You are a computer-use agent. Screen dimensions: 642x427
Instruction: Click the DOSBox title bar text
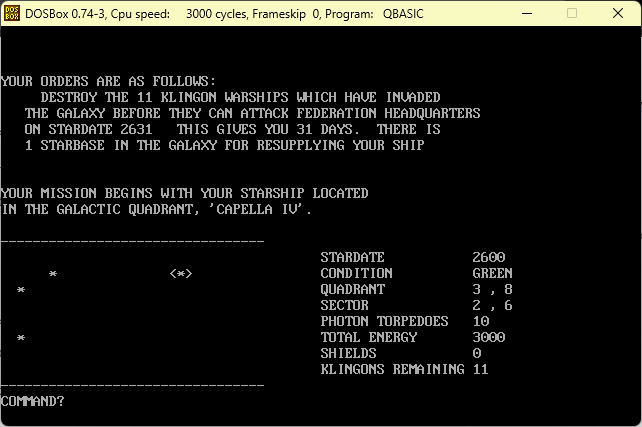[224, 14]
